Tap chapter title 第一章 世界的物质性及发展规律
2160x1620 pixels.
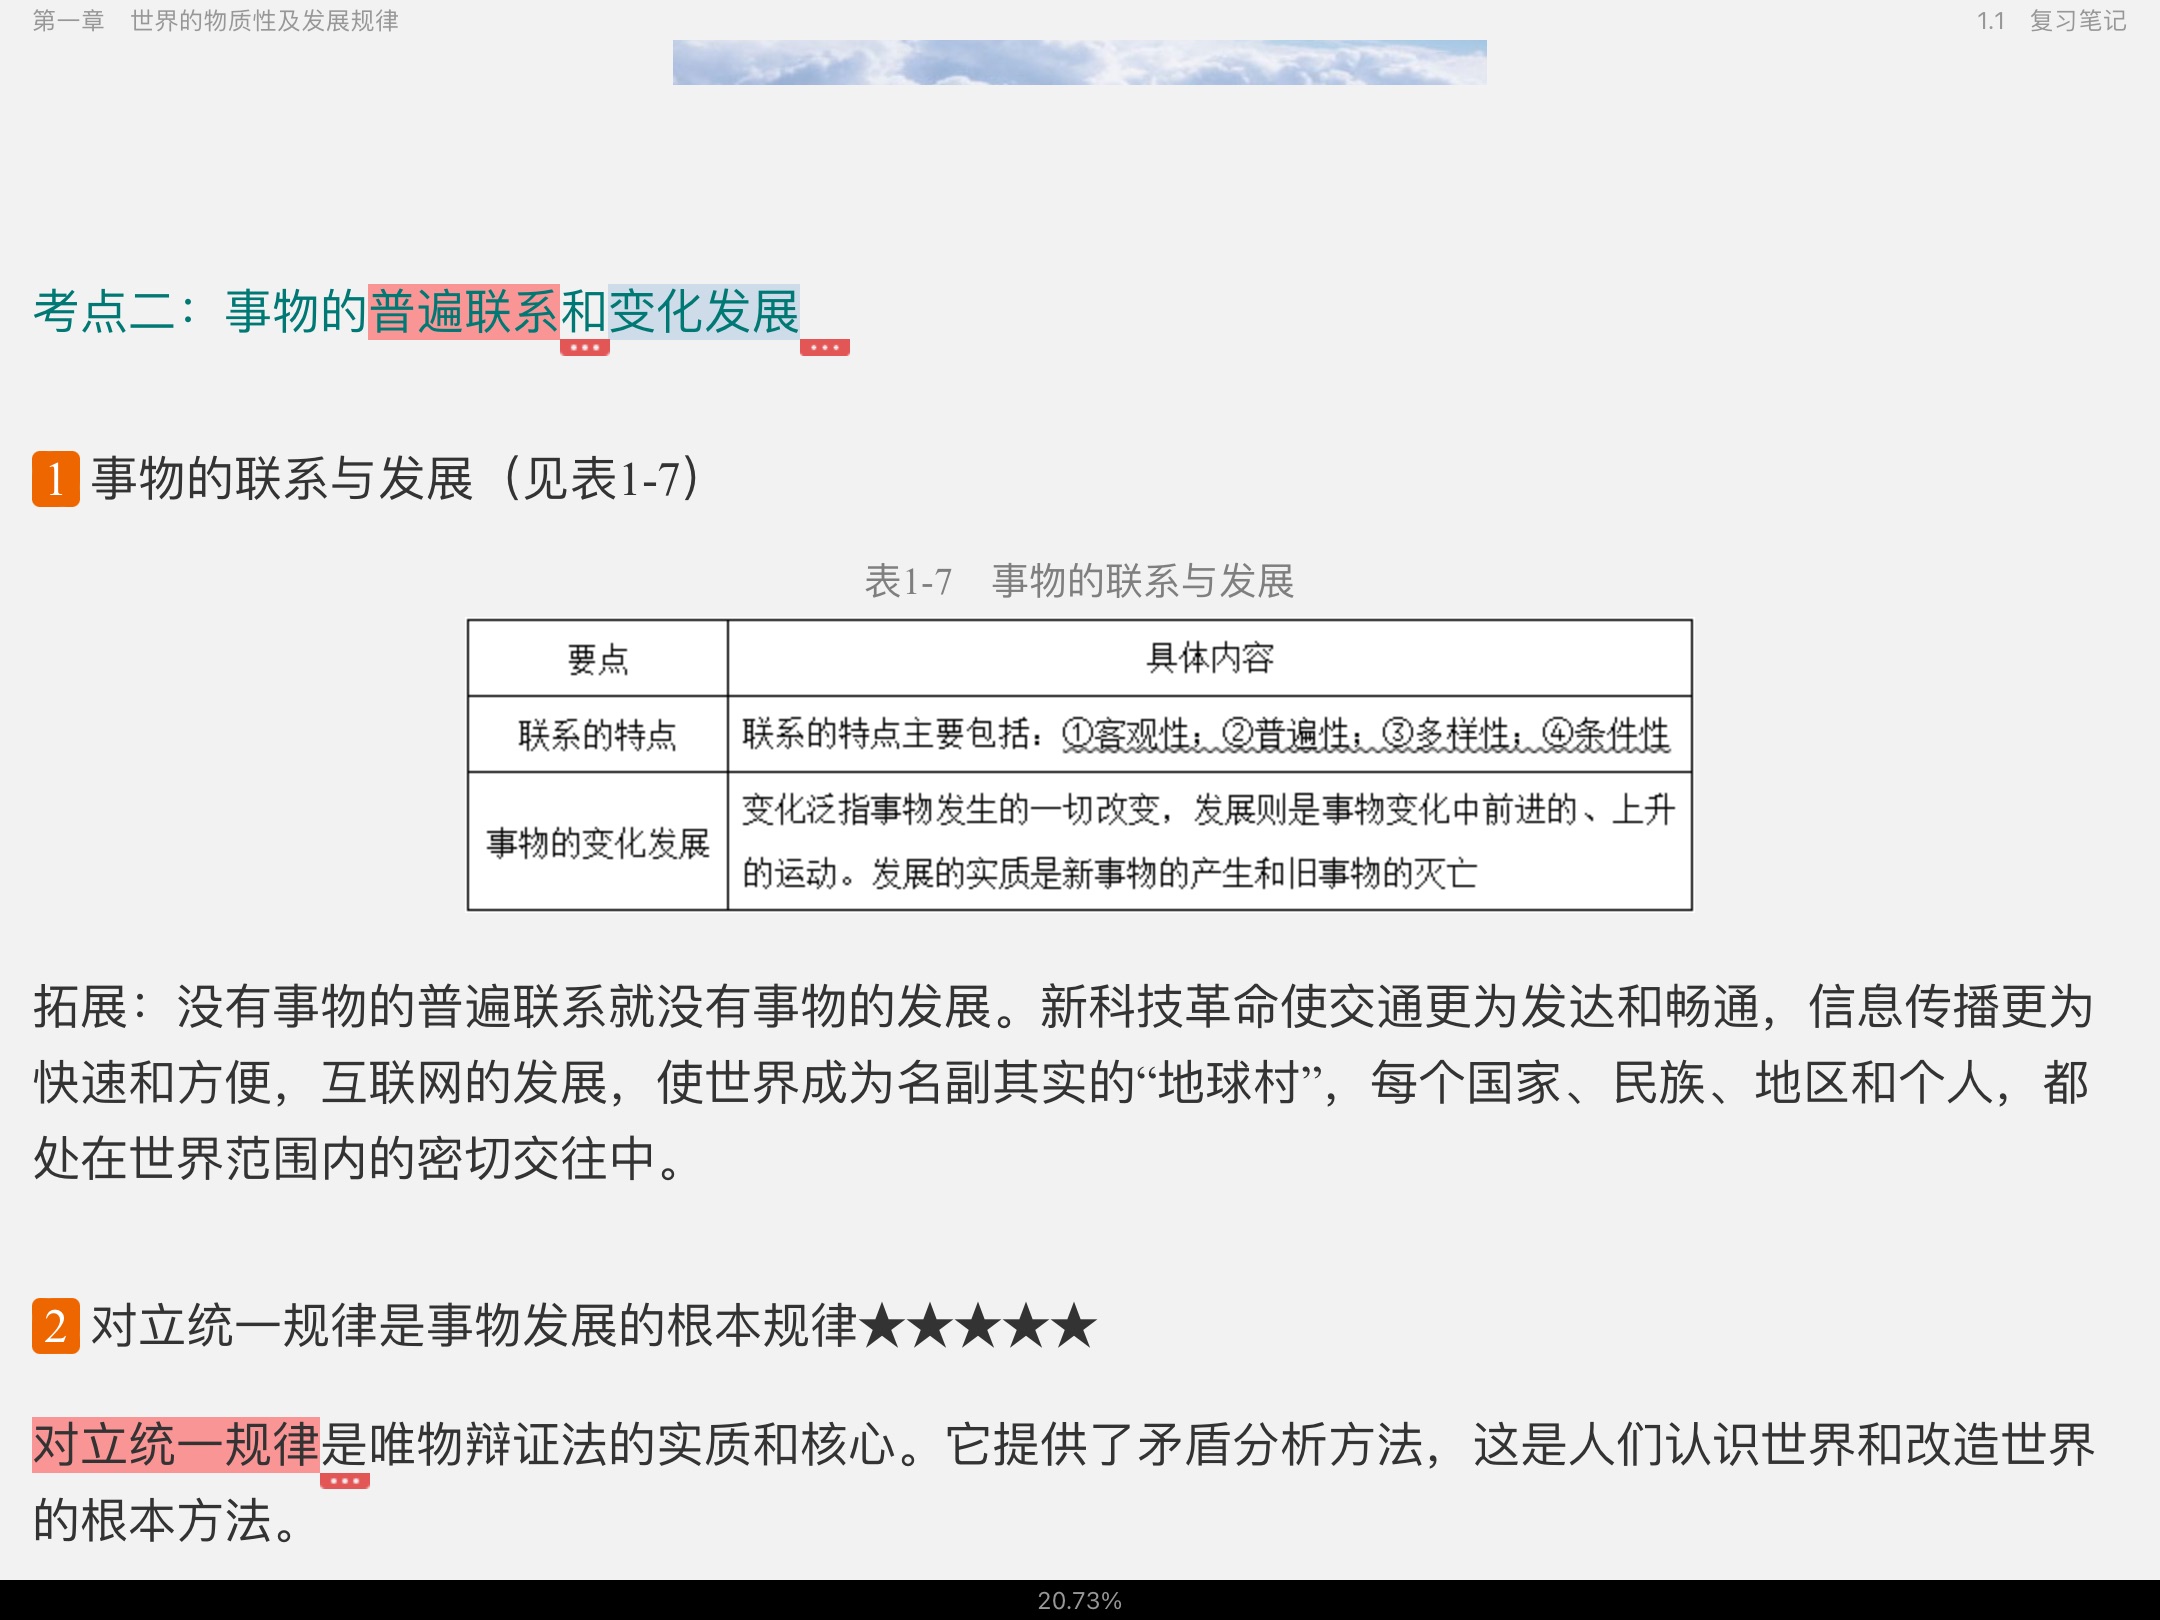[215, 20]
